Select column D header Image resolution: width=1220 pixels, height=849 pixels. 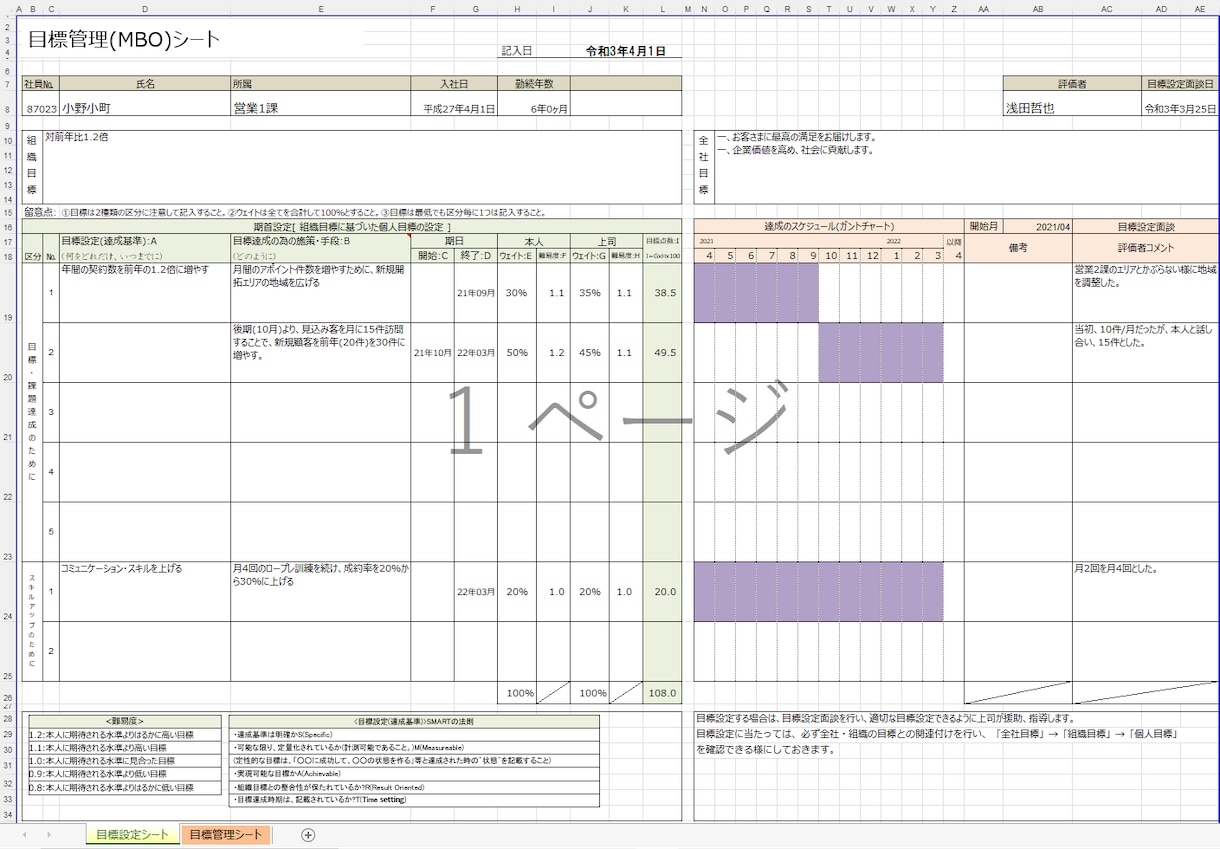point(145,9)
